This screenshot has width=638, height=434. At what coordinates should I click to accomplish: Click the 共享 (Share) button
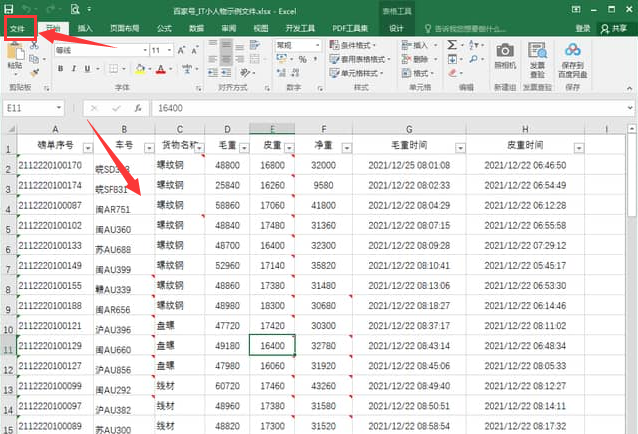click(612, 28)
